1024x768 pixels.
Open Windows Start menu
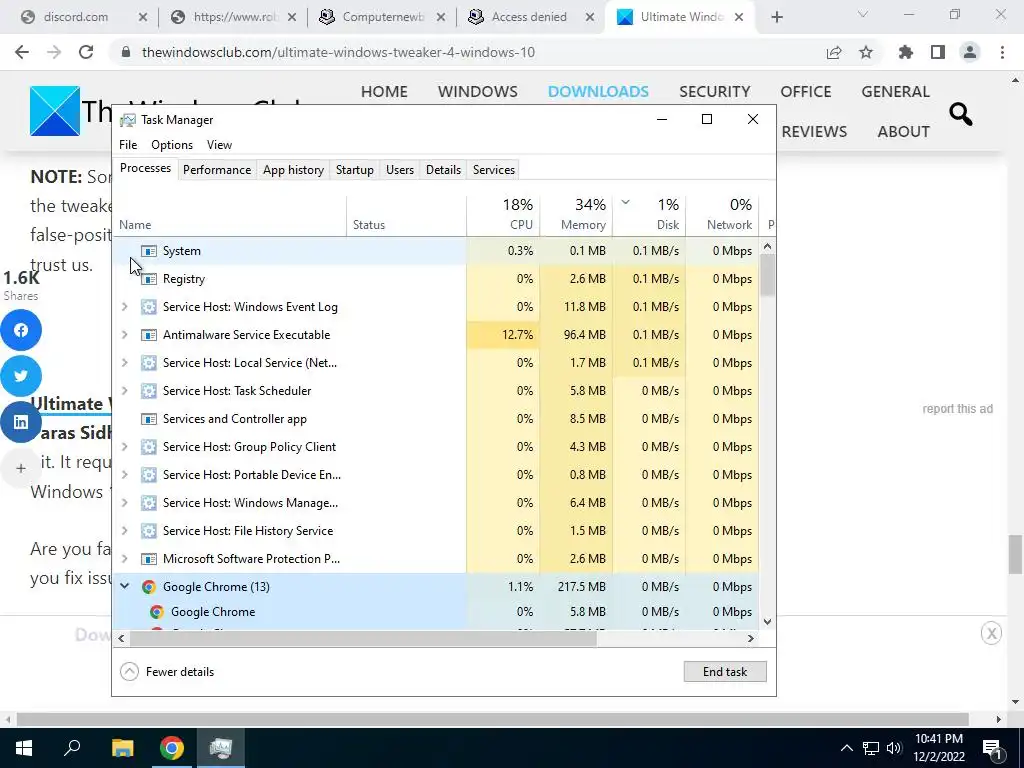tap(24, 748)
